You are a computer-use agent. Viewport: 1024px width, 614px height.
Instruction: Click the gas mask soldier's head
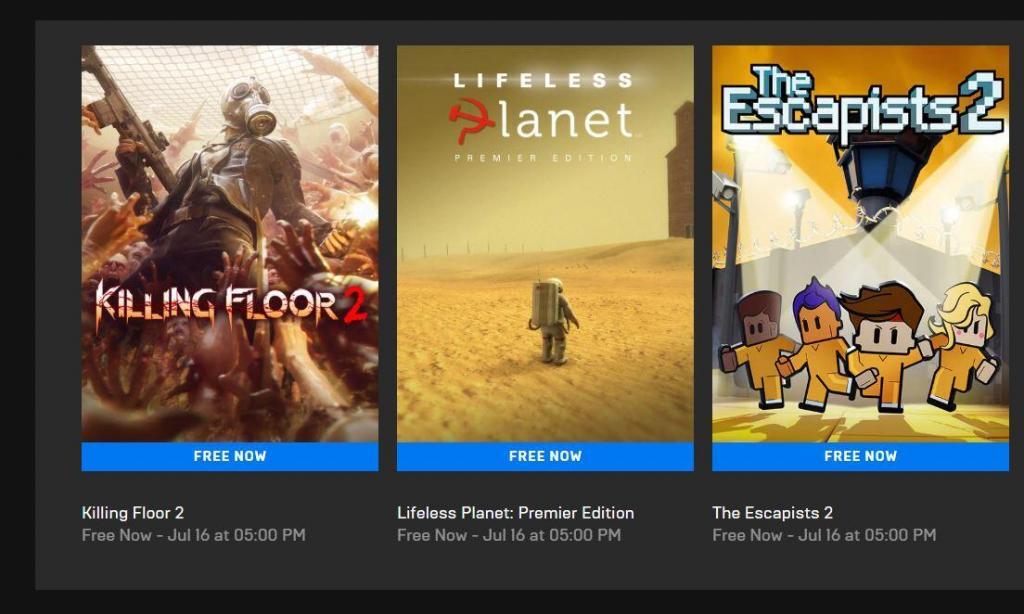pos(248,105)
